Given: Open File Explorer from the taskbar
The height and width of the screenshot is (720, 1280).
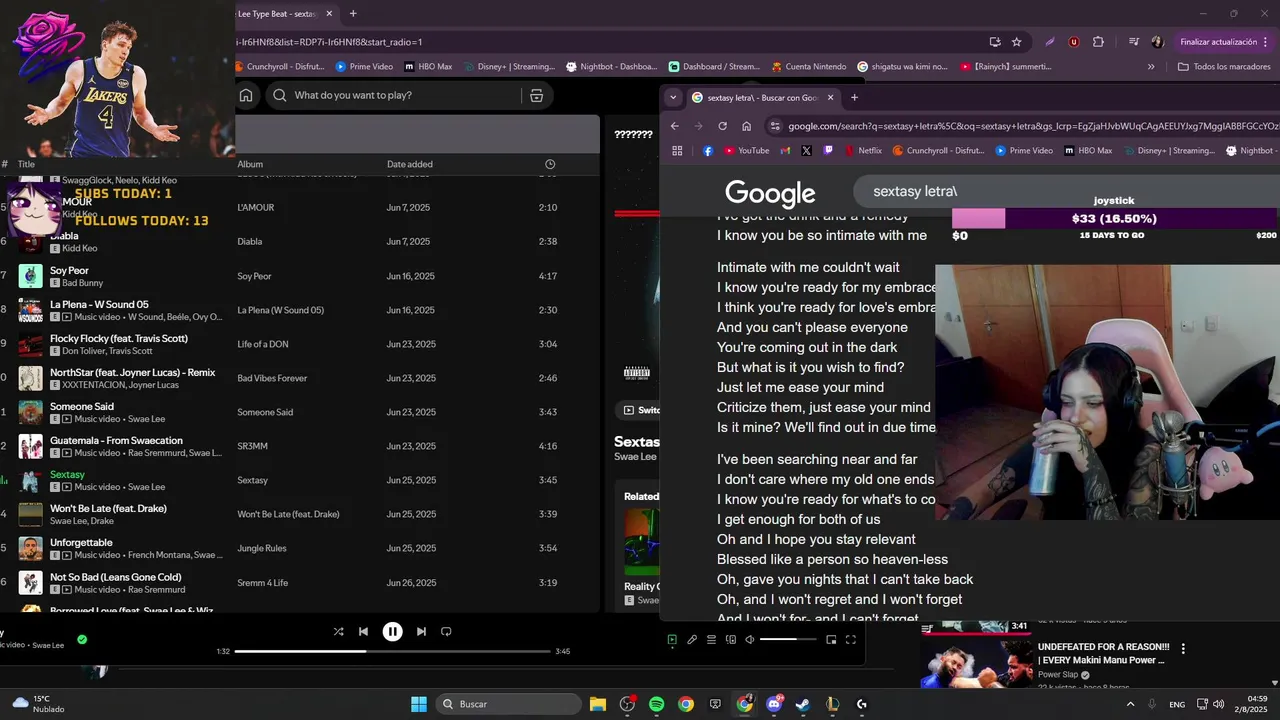Looking at the screenshot, I should pos(598,704).
